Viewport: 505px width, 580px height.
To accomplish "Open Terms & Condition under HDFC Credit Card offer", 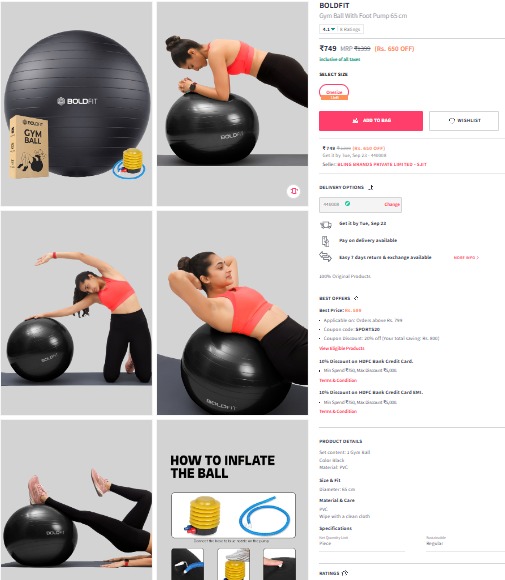I will pos(338,380).
